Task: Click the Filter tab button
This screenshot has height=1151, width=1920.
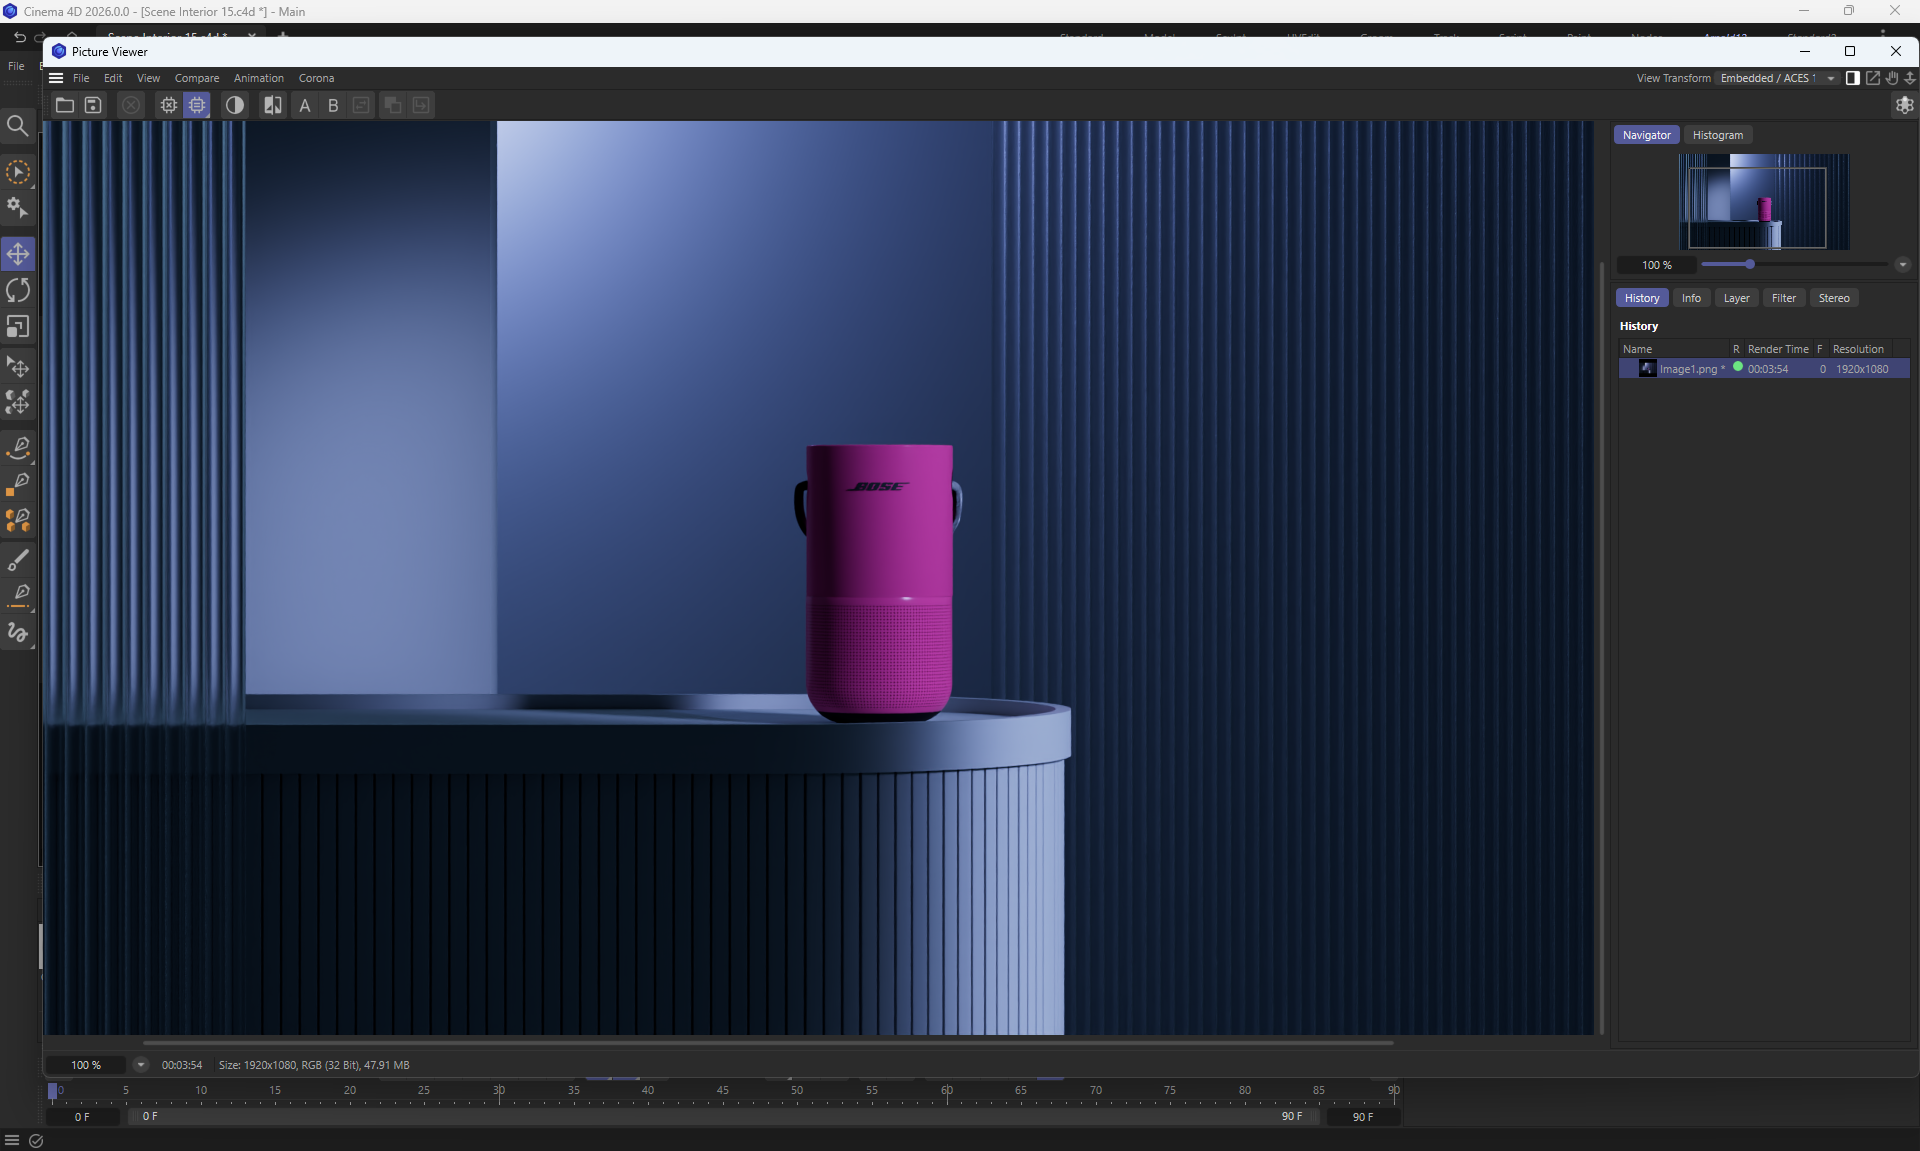Action: [x=1783, y=298]
